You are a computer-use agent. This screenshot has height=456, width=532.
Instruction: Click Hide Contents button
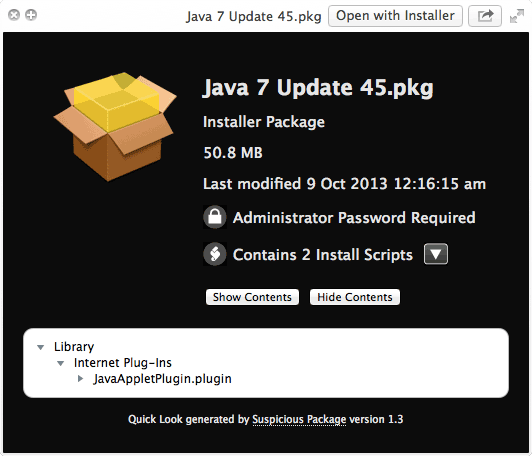[x=355, y=297]
